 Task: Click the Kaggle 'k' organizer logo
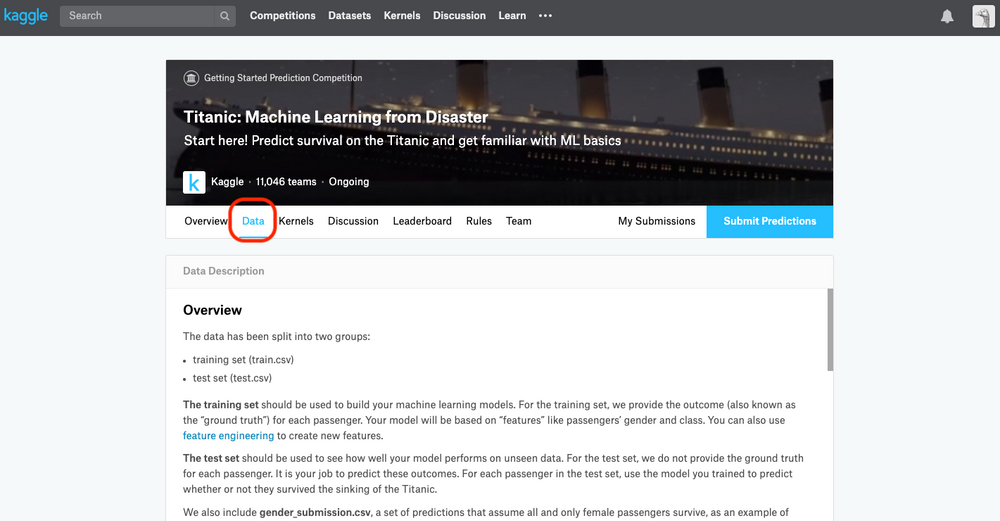(194, 182)
